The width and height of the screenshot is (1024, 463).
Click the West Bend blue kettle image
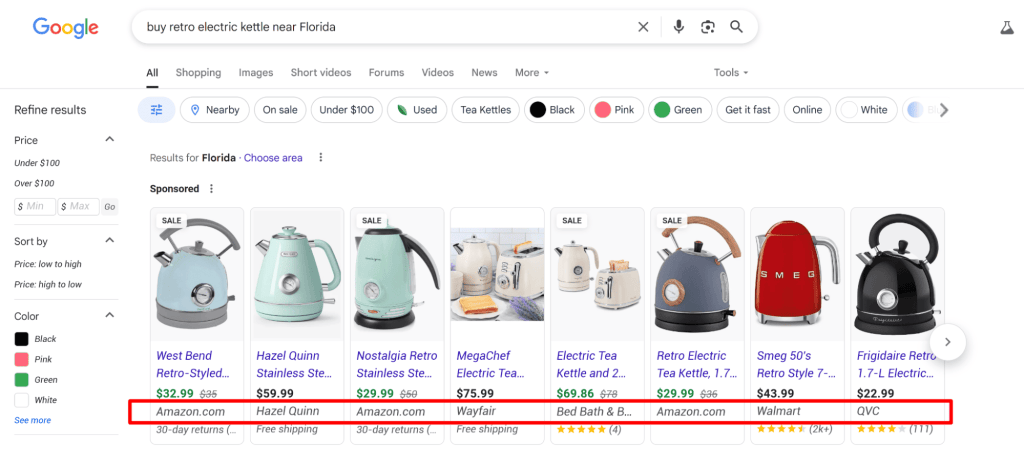[197, 274]
